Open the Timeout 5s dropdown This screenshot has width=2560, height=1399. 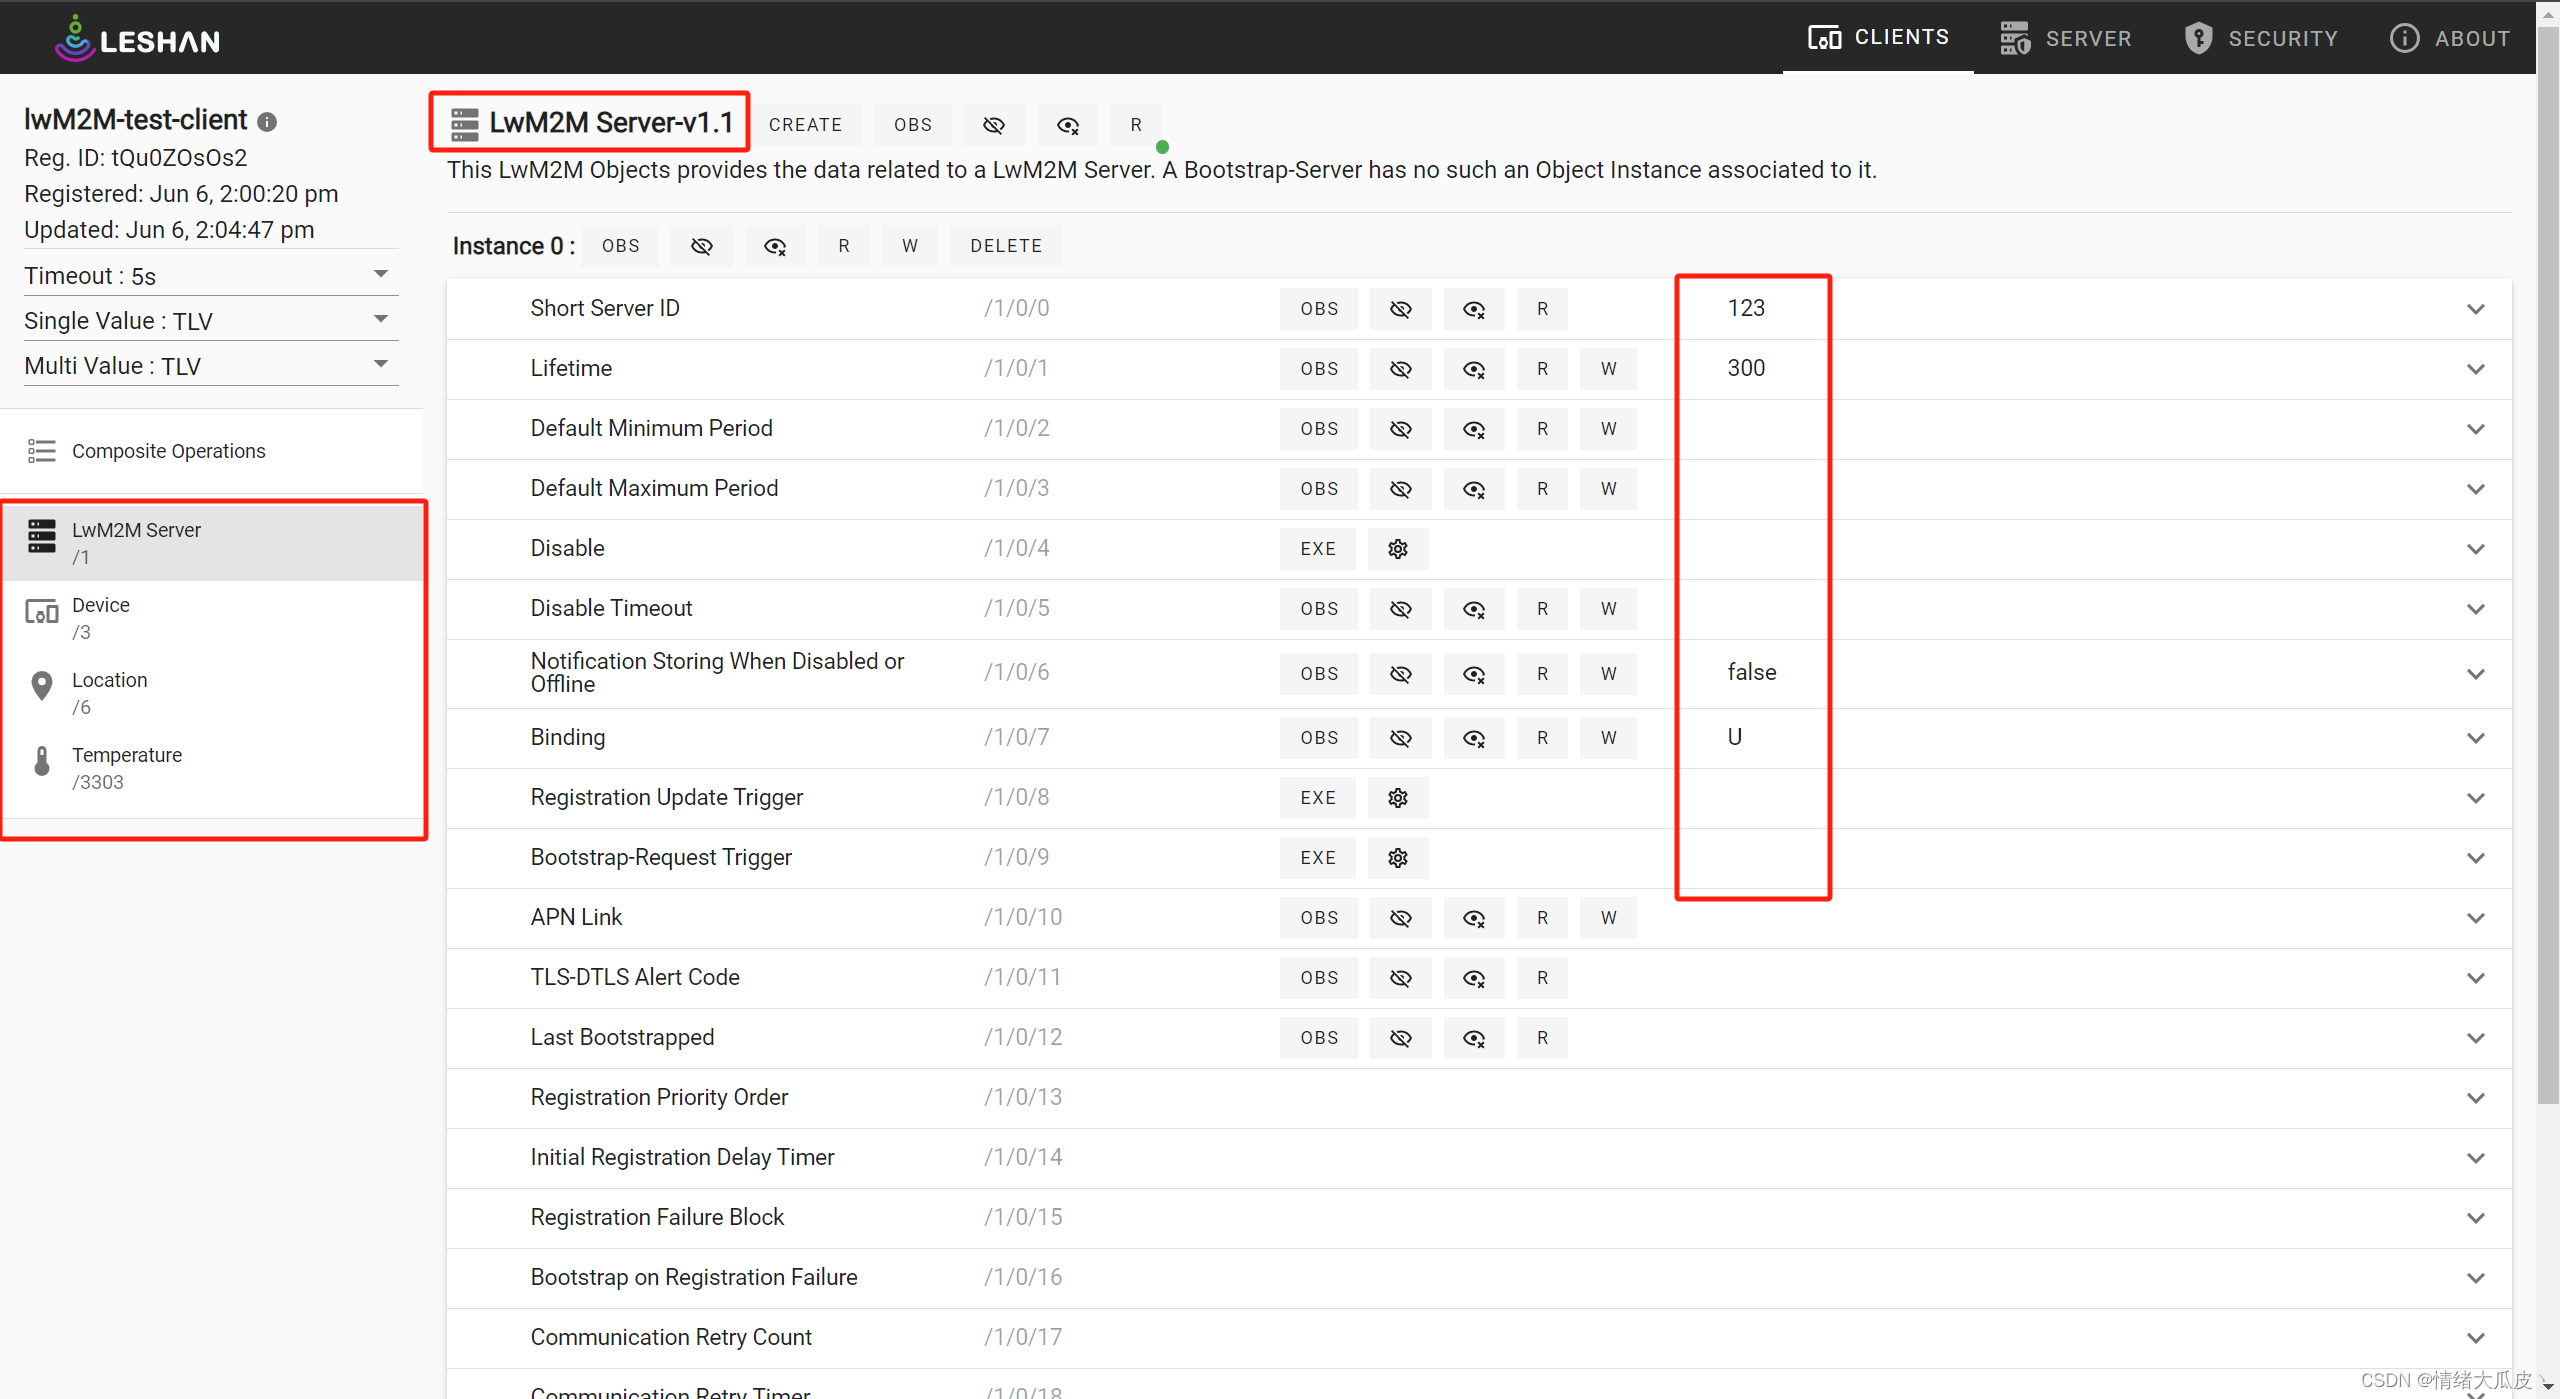(x=210, y=275)
